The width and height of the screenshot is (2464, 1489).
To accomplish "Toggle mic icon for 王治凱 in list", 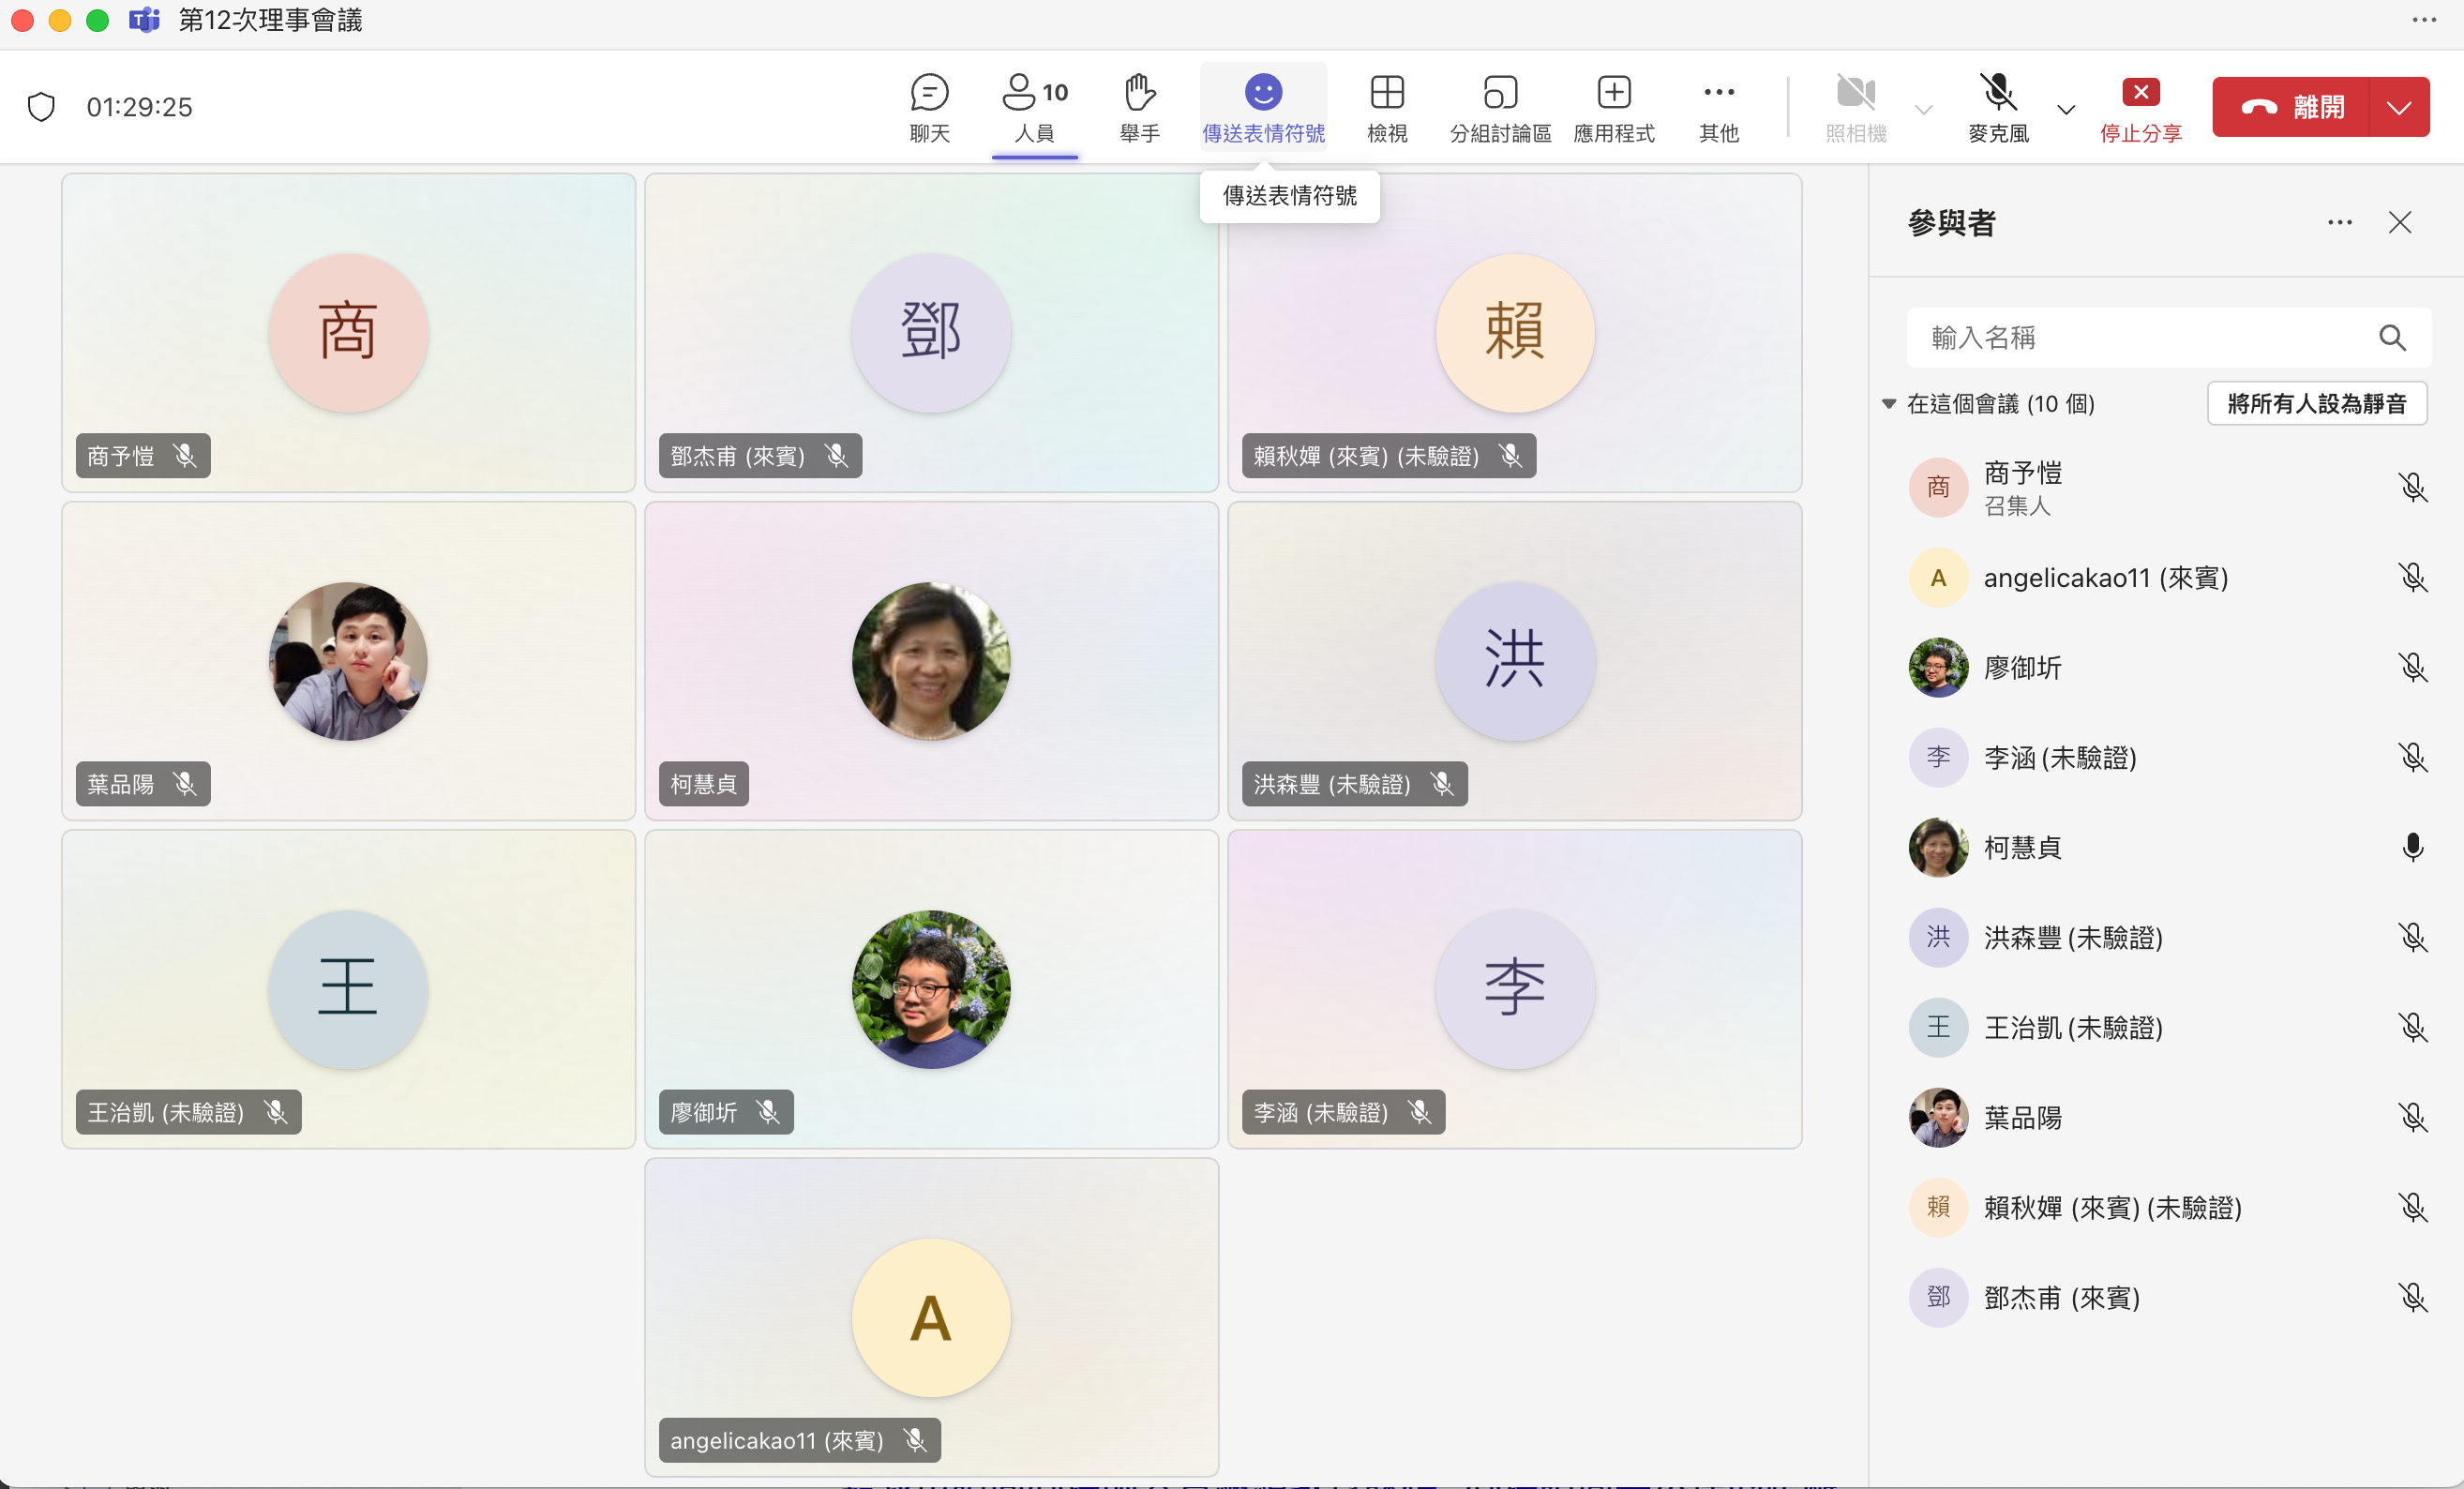I will [x=2413, y=1027].
